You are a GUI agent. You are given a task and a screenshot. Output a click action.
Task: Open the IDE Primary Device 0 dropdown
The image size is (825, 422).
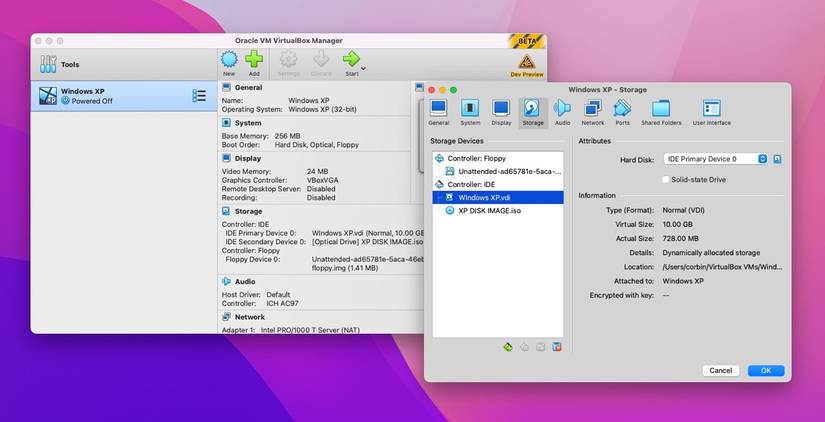[x=715, y=159]
